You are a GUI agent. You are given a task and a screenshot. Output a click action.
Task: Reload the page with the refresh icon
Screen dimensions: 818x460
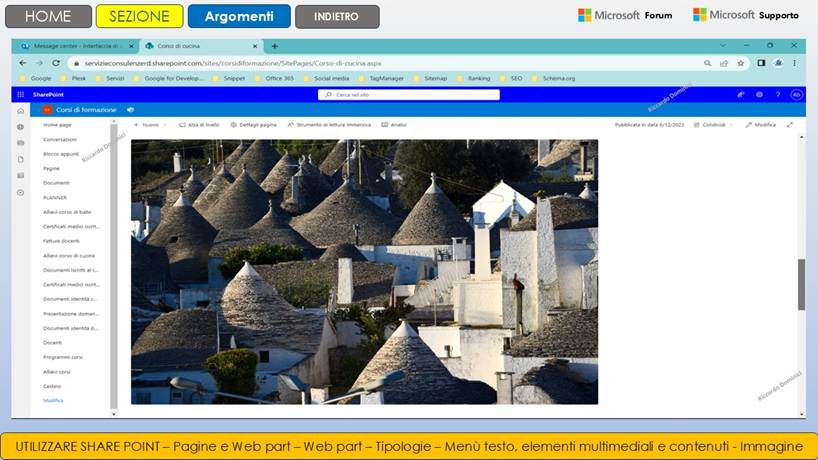coord(56,63)
